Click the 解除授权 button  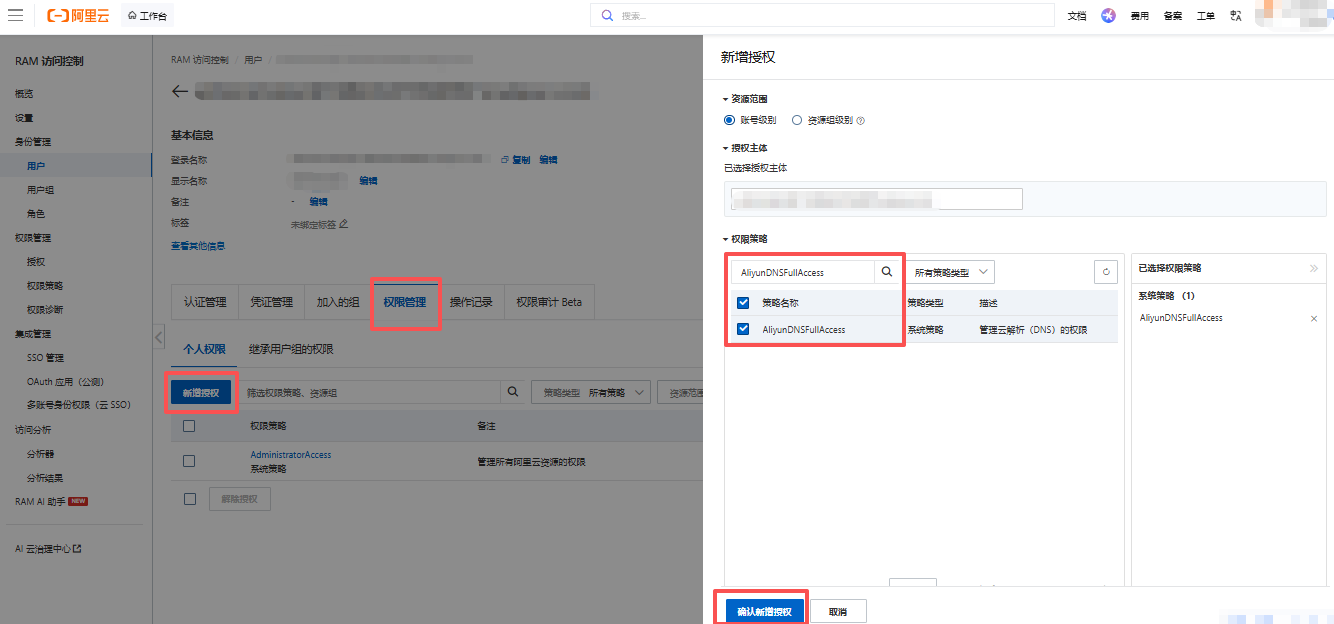(240, 499)
